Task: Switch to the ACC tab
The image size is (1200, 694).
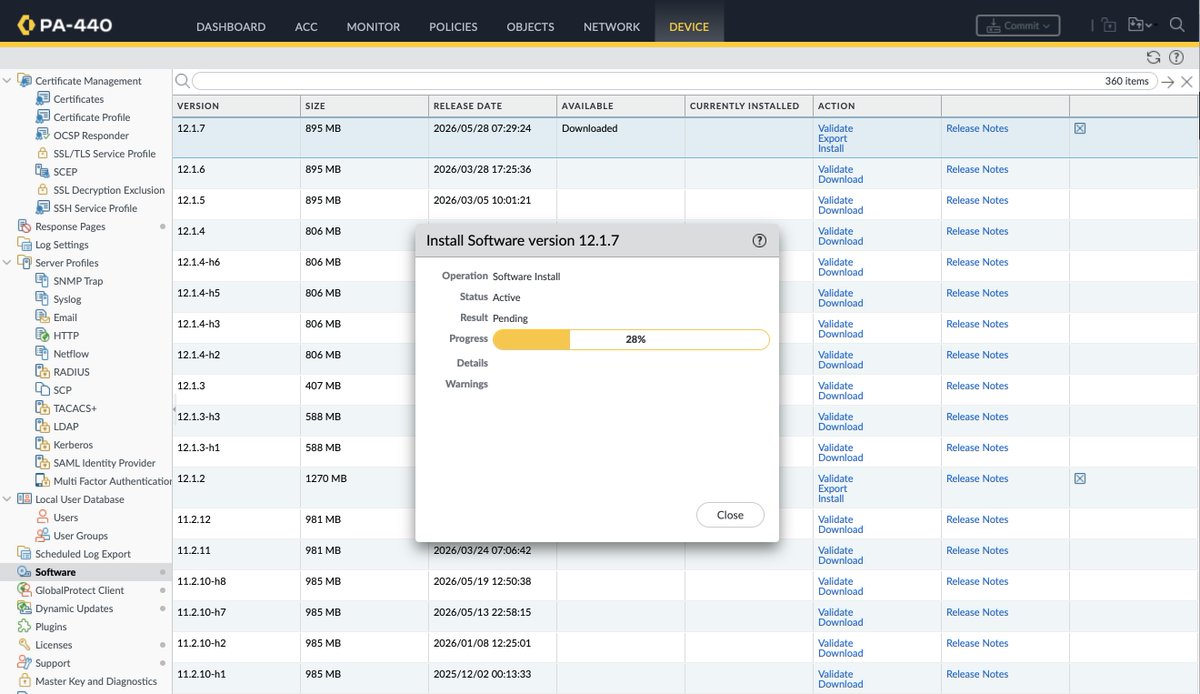Action: tap(306, 27)
